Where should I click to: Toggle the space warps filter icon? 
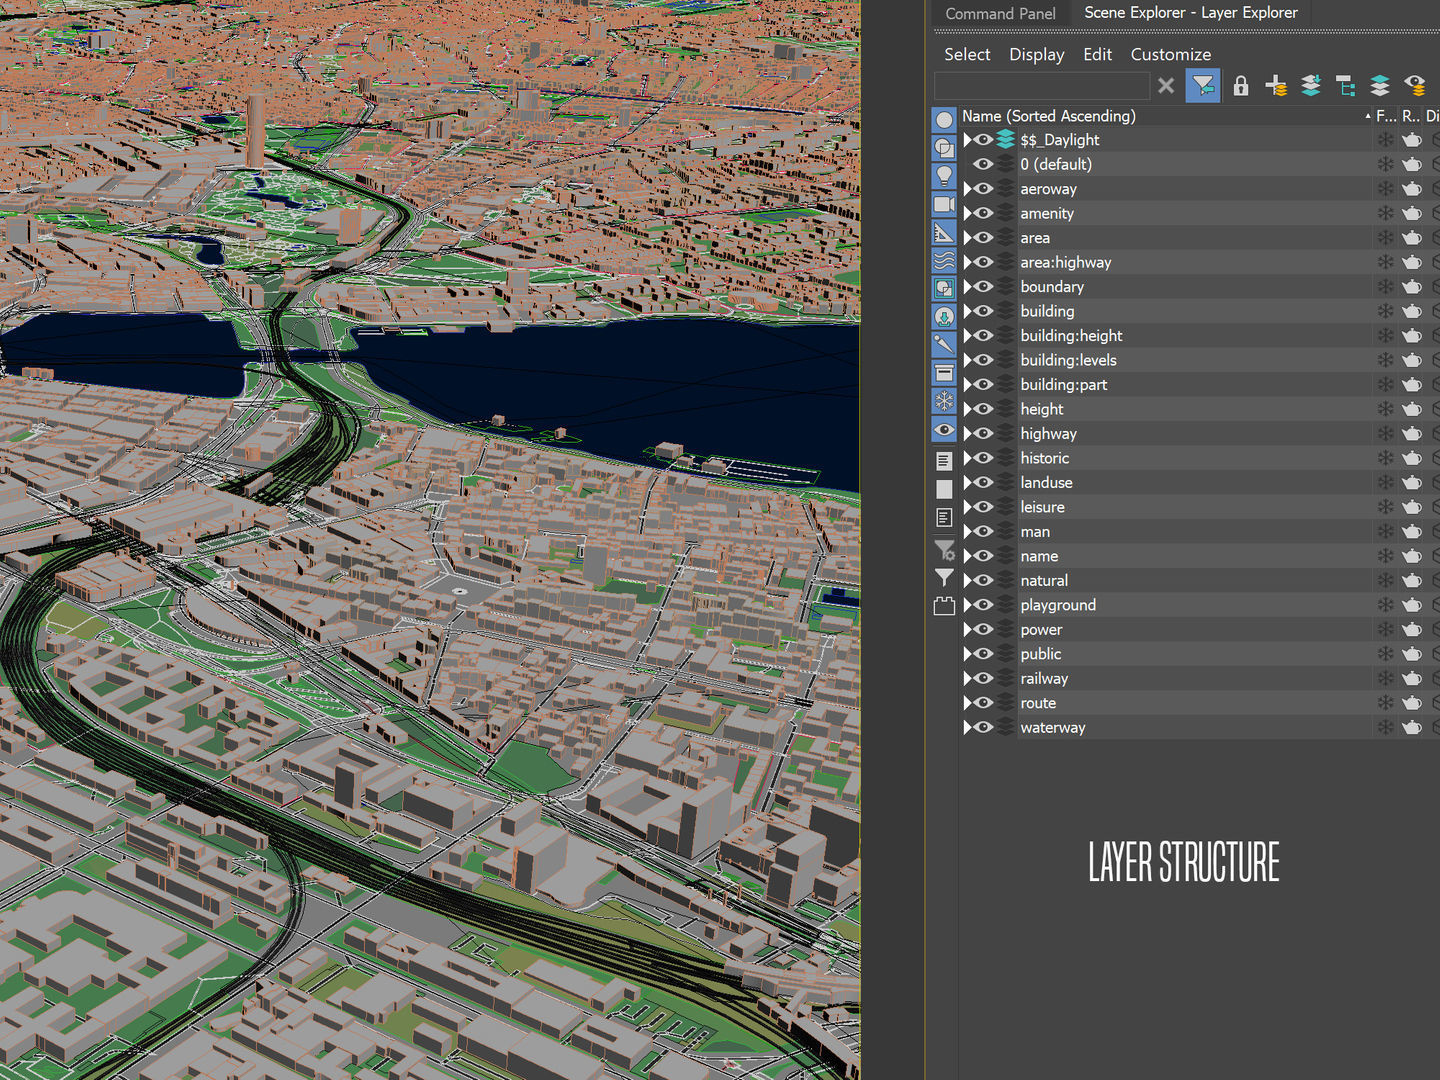[x=944, y=261]
